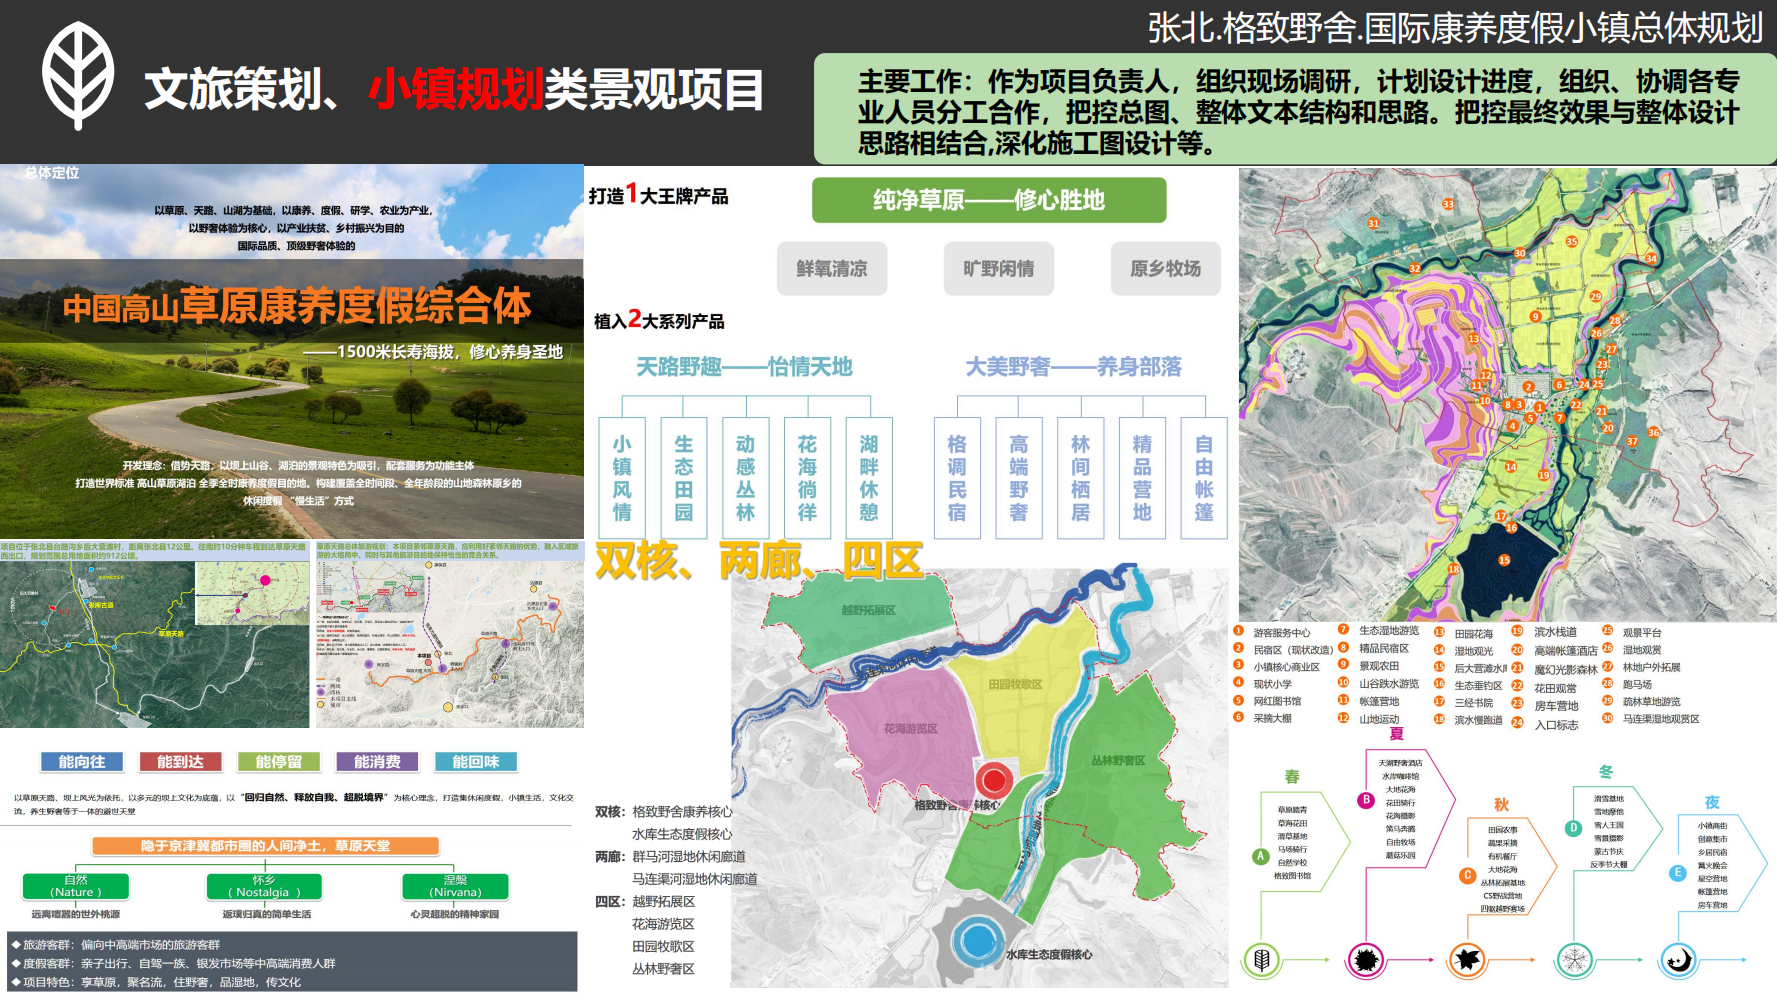This screenshot has height=1000, width=1778.
Task: Click the purple 能消费 label
Action: [377, 762]
